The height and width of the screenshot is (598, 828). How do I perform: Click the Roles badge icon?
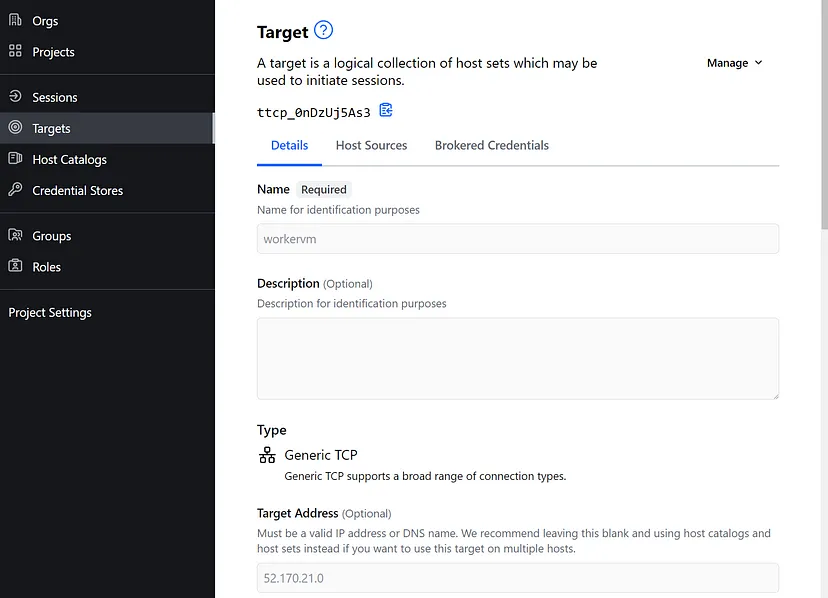tap(15, 267)
